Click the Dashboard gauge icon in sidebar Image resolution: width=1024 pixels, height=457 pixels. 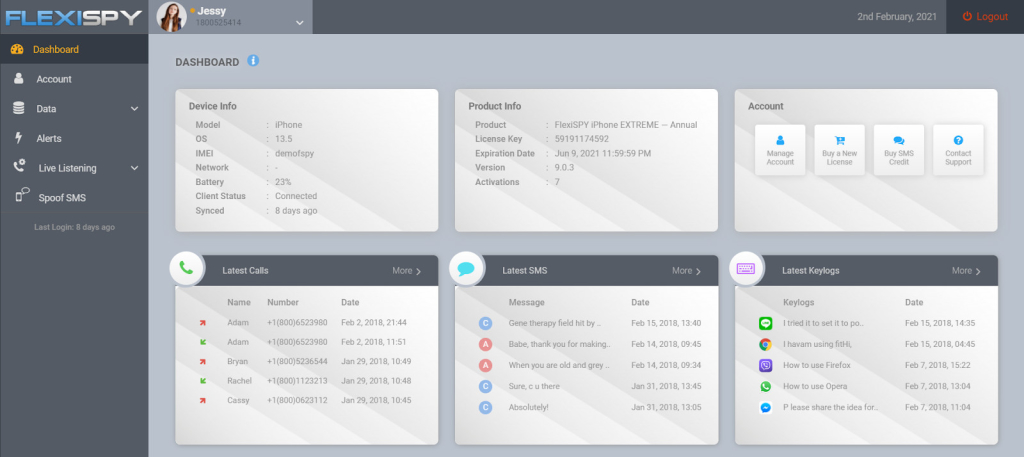pyautogui.click(x=18, y=49)
